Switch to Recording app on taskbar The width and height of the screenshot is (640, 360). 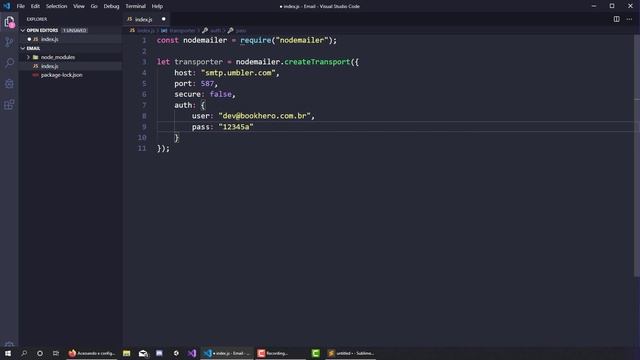pyautogui.click(x=281, y=353)
